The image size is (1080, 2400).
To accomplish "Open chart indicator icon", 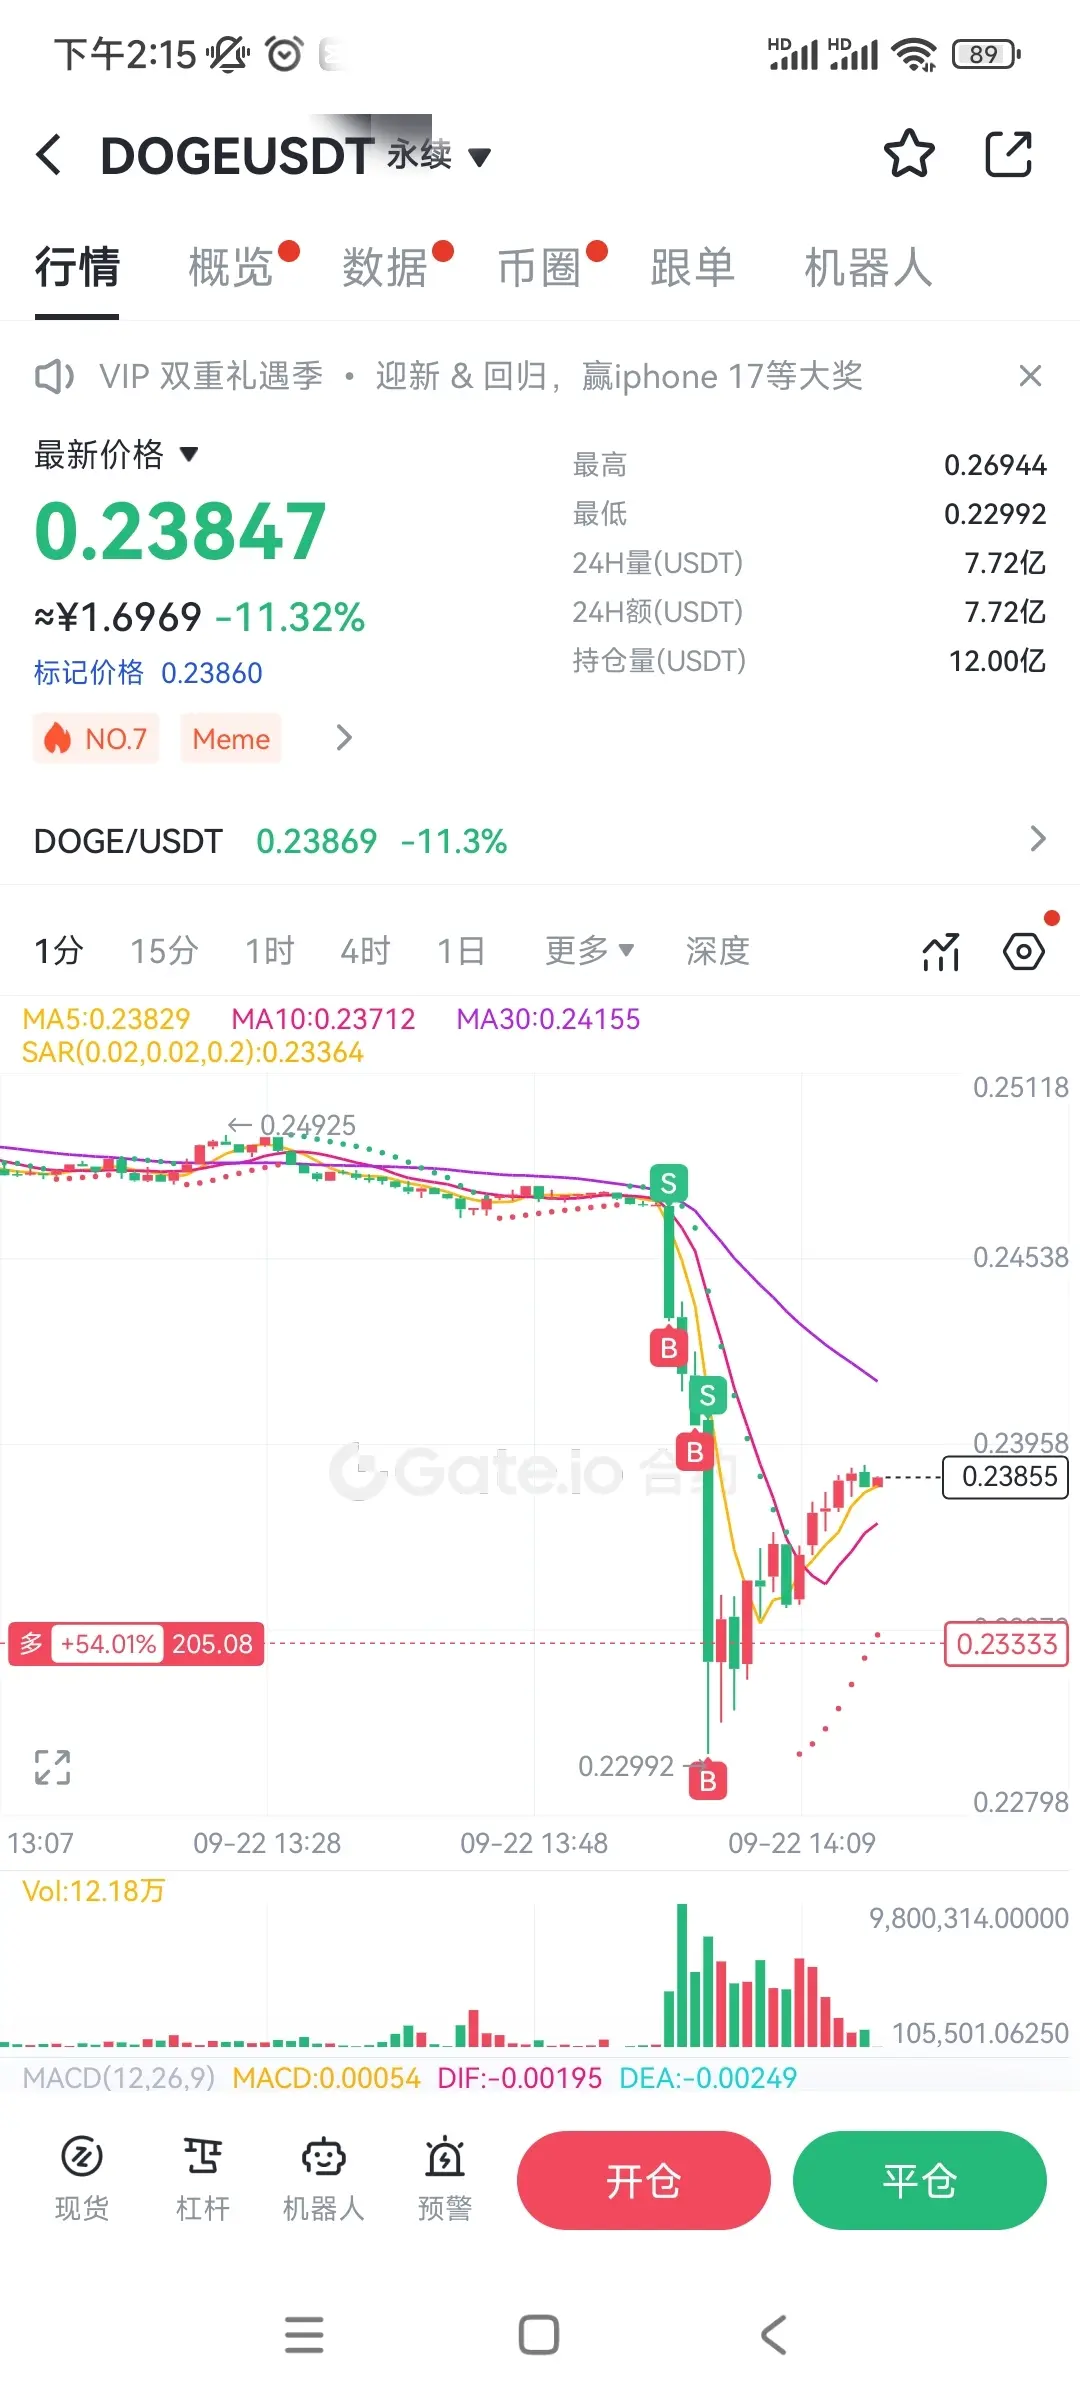I will (941, 951).
